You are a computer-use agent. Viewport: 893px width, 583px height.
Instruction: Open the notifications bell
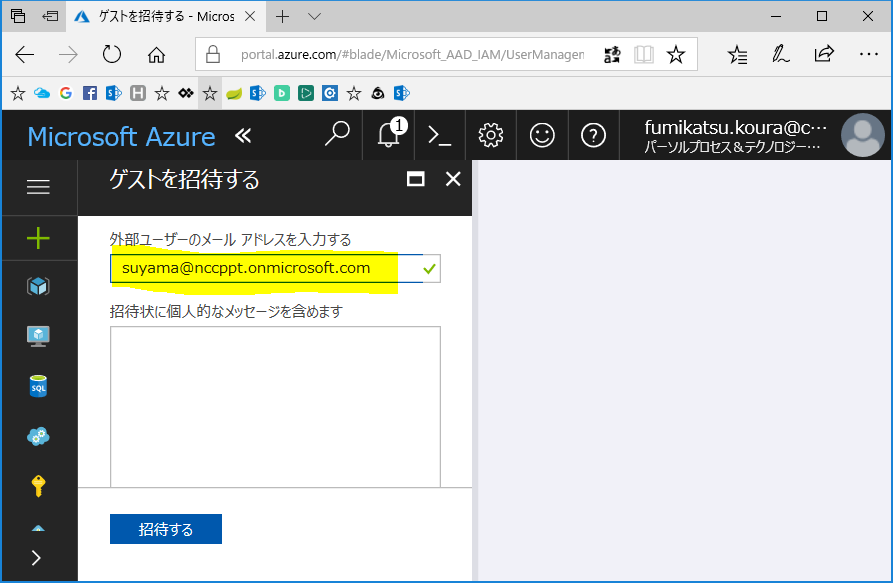[390, 135]
